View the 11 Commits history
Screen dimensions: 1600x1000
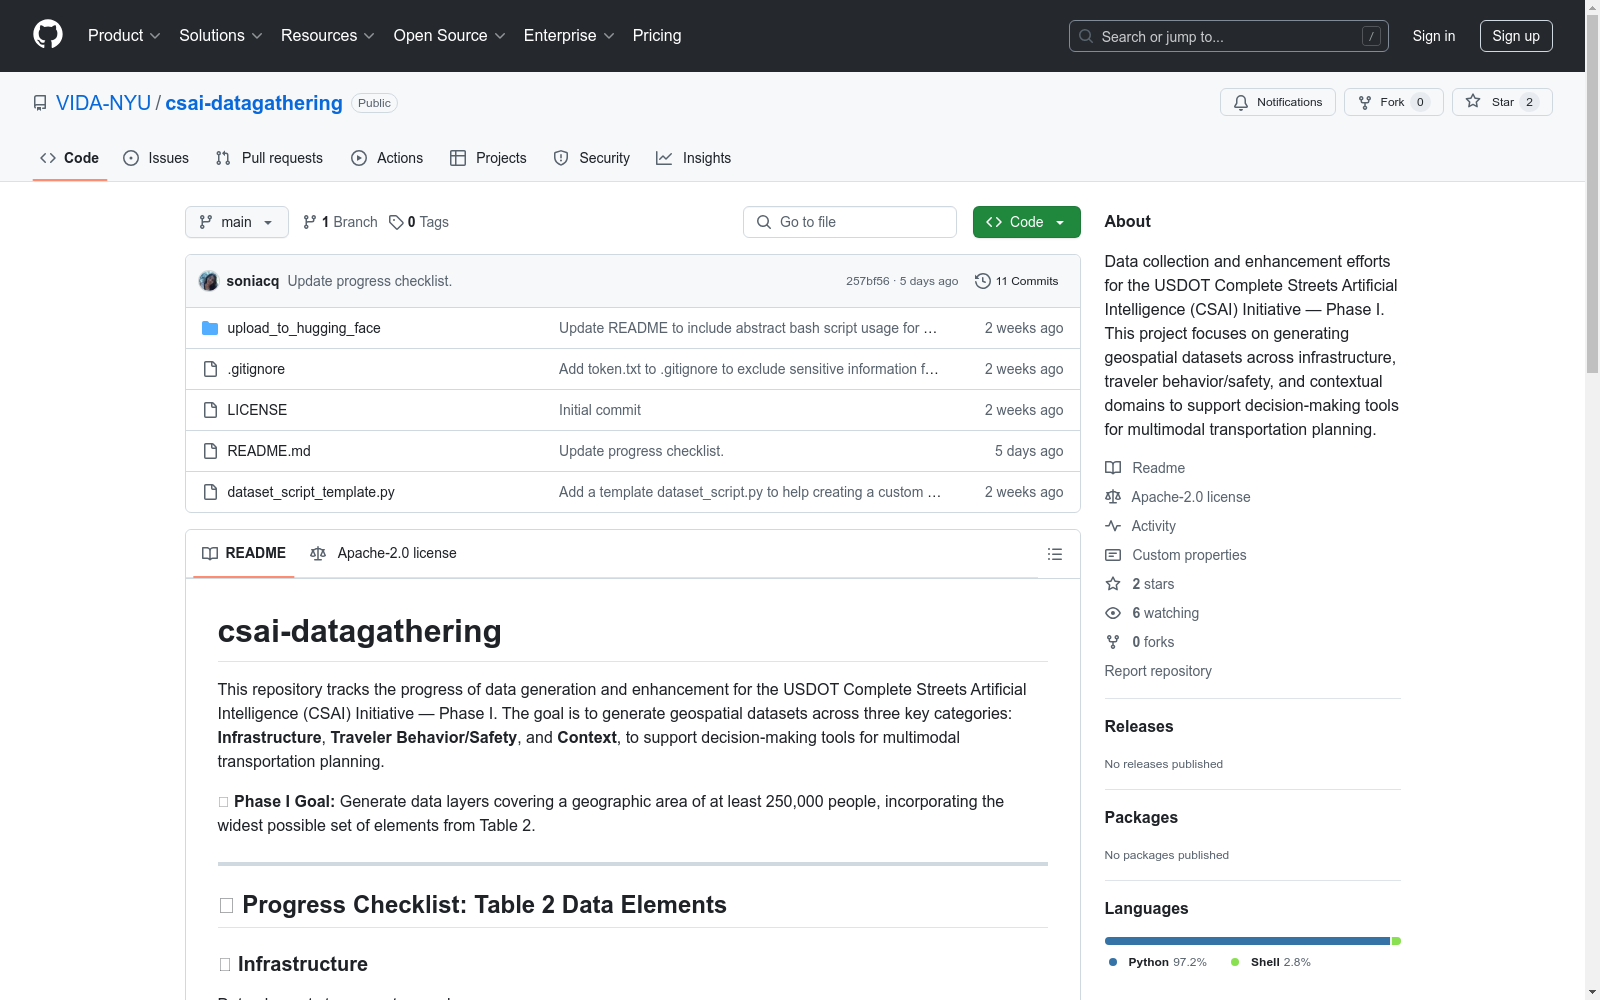[x=1017, y=281]
